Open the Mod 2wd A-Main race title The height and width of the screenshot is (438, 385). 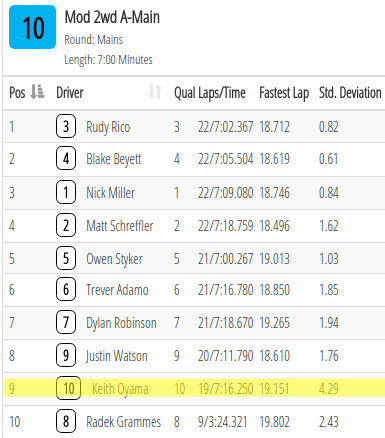pos(112,17)
